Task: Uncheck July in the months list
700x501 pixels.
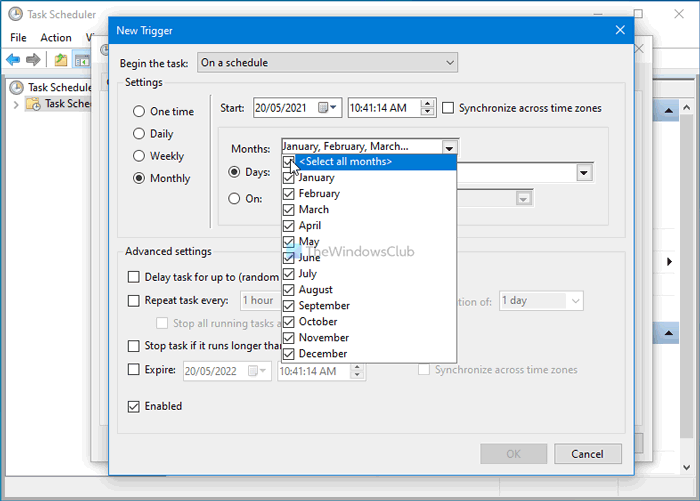Action: tap(289, 274)
